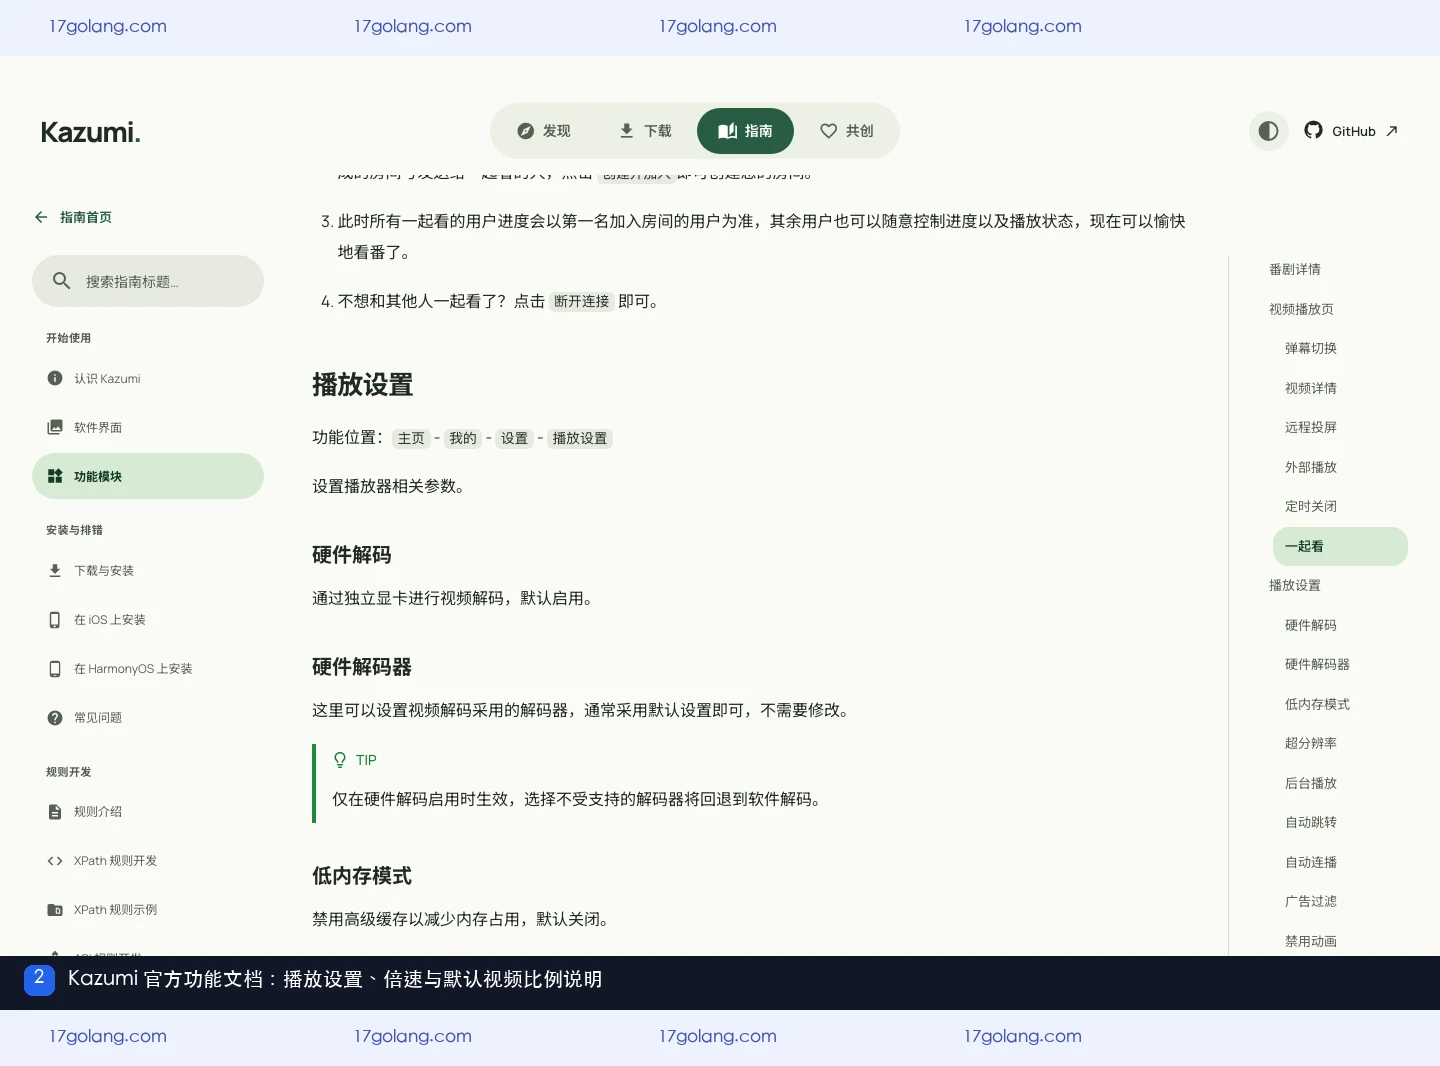Screen dimensions: 1440x1066
Task: Click the phone icon beside 在 HarmonyOS 上安装
Action: 55,668
